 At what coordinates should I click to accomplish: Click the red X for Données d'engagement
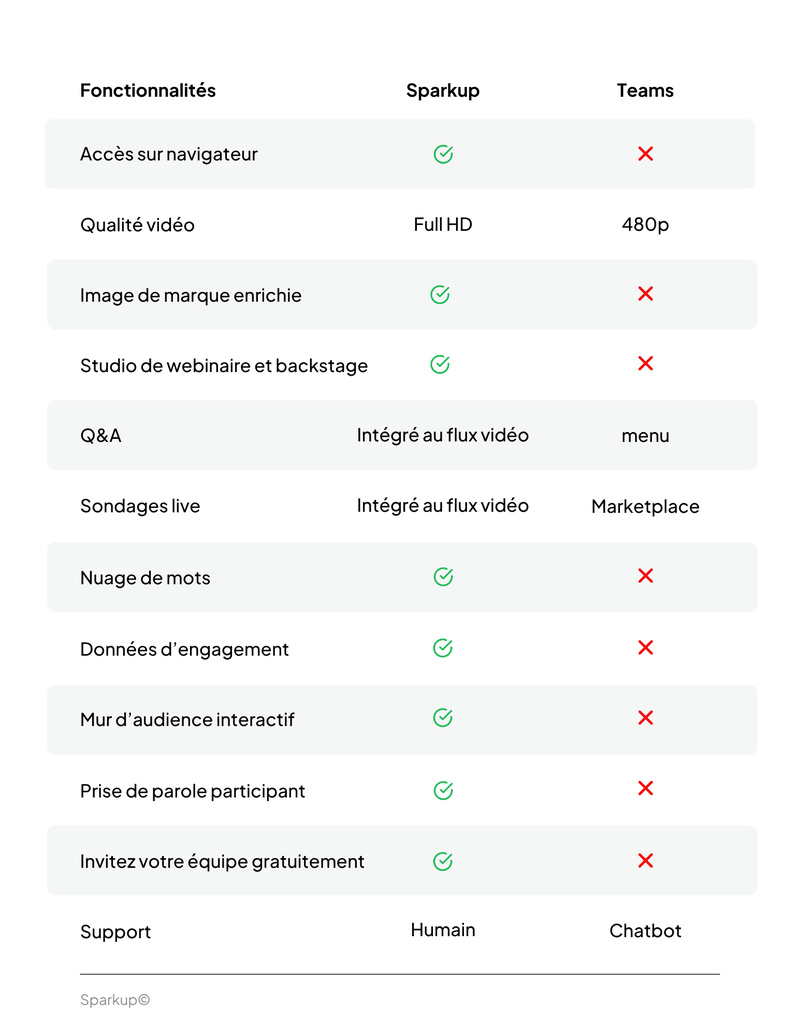646,648
